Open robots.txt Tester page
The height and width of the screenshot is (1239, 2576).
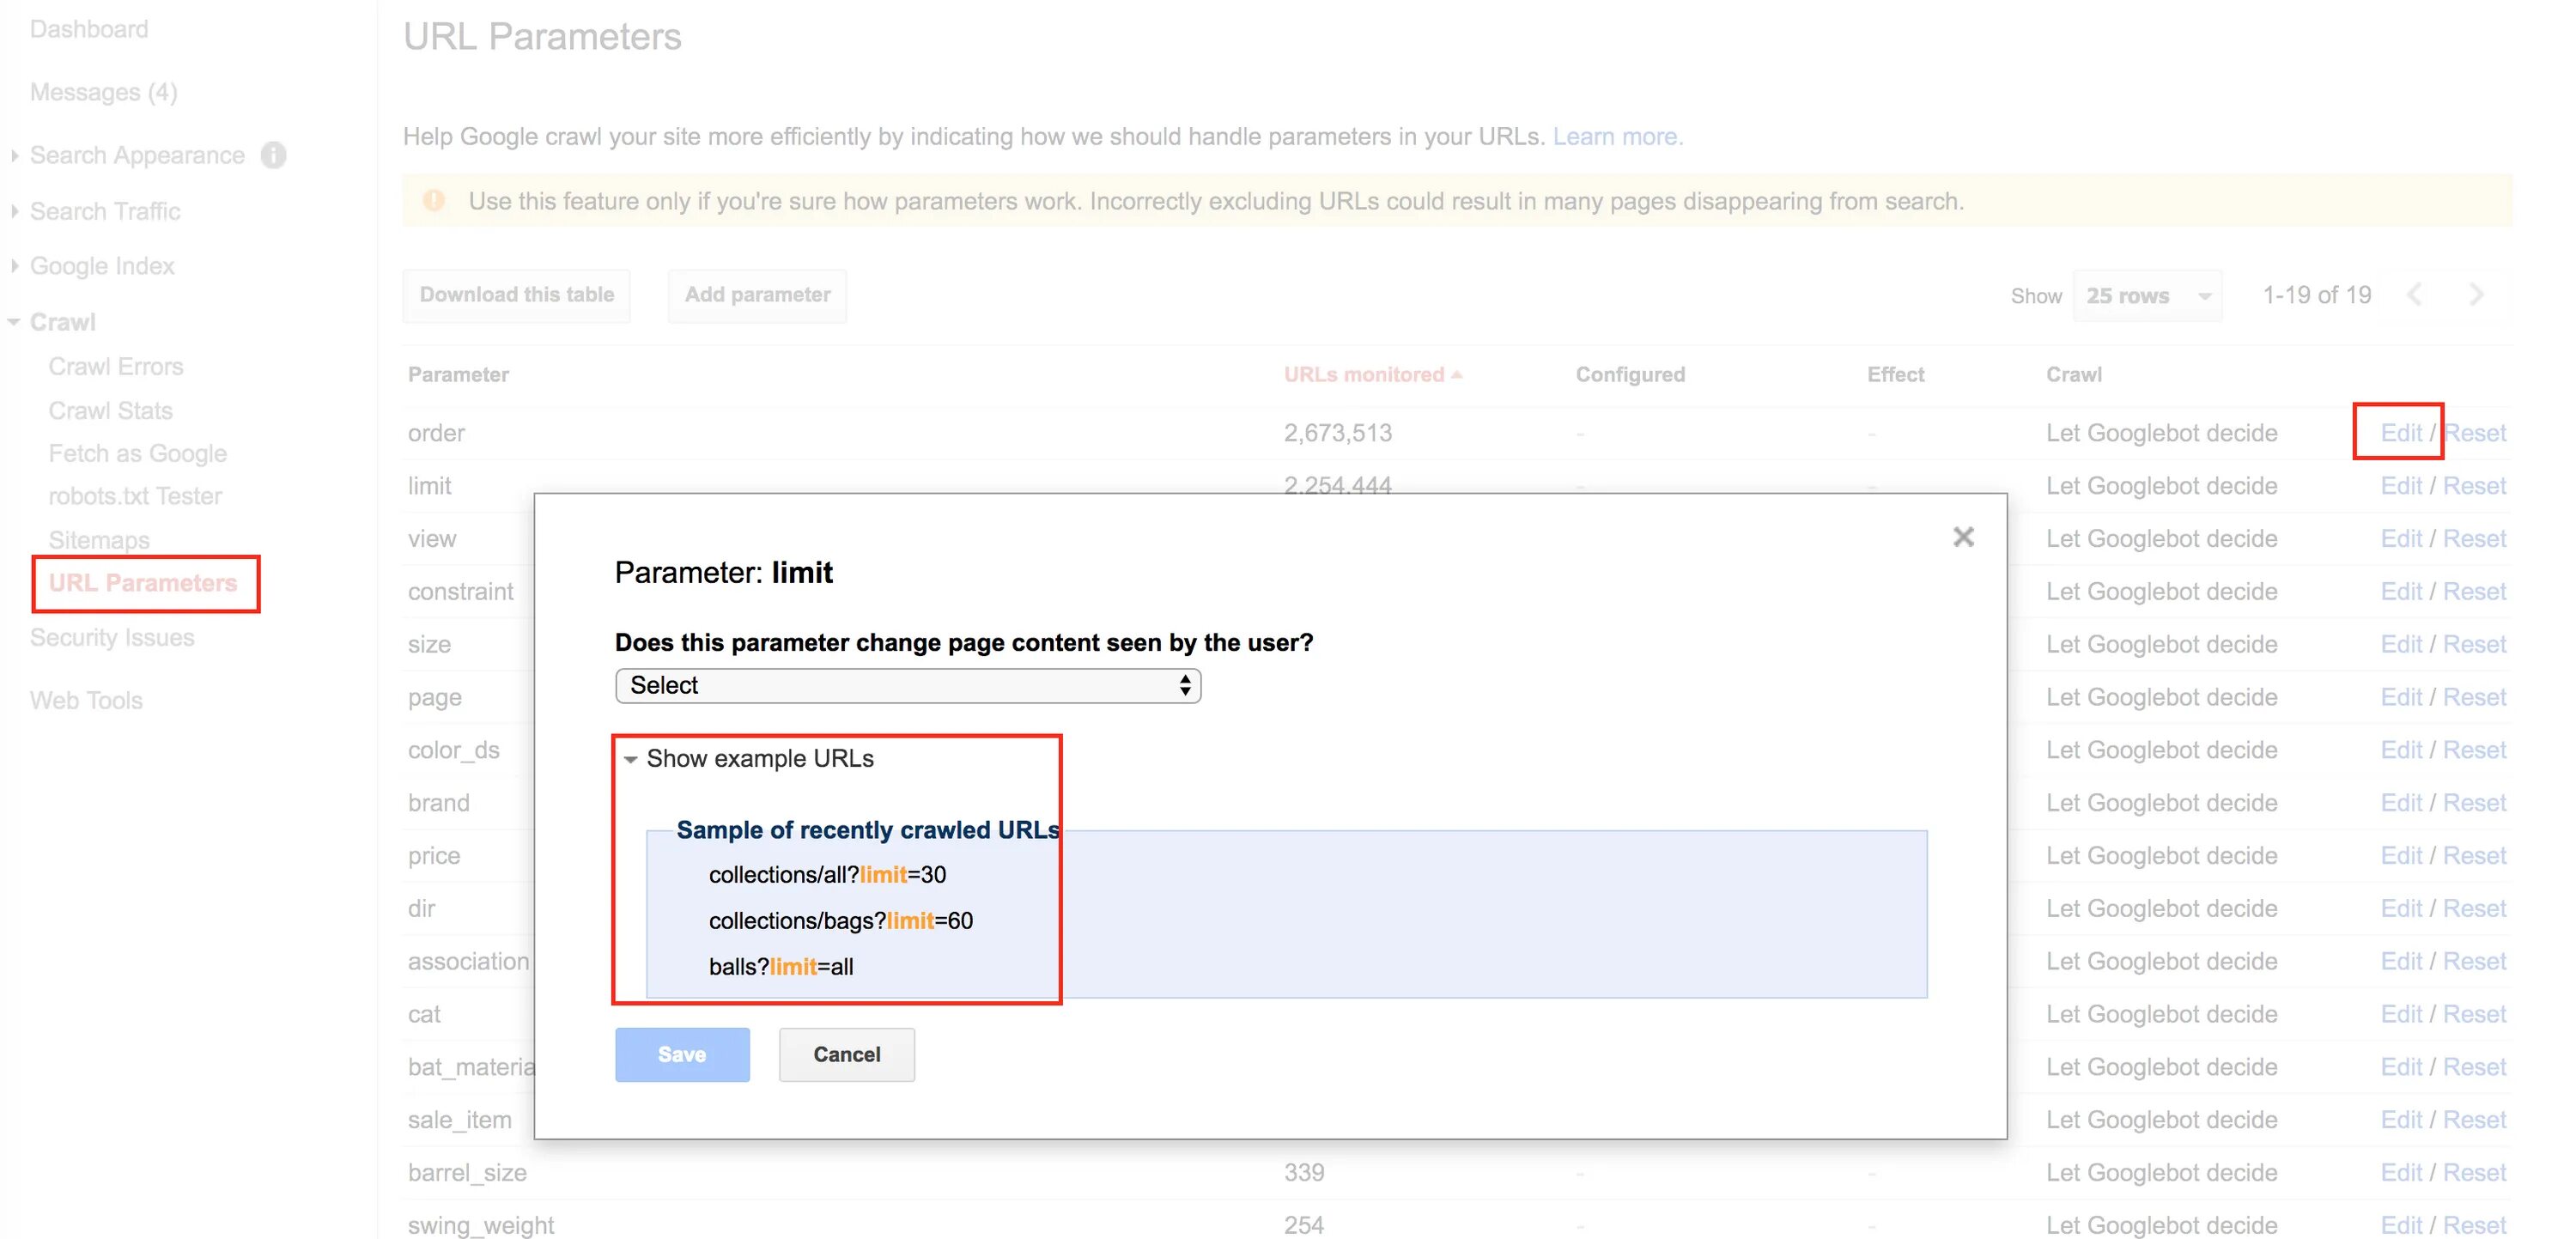[x=135, y=496]
